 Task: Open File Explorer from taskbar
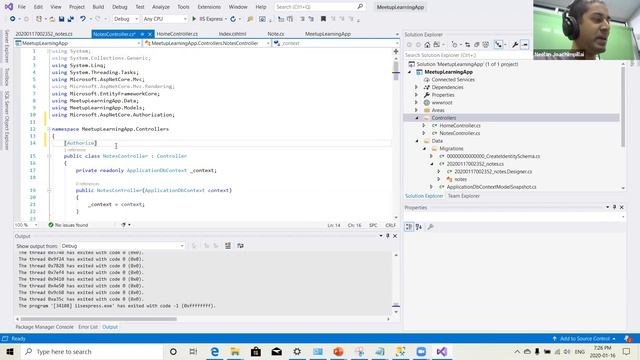(235, 351)
